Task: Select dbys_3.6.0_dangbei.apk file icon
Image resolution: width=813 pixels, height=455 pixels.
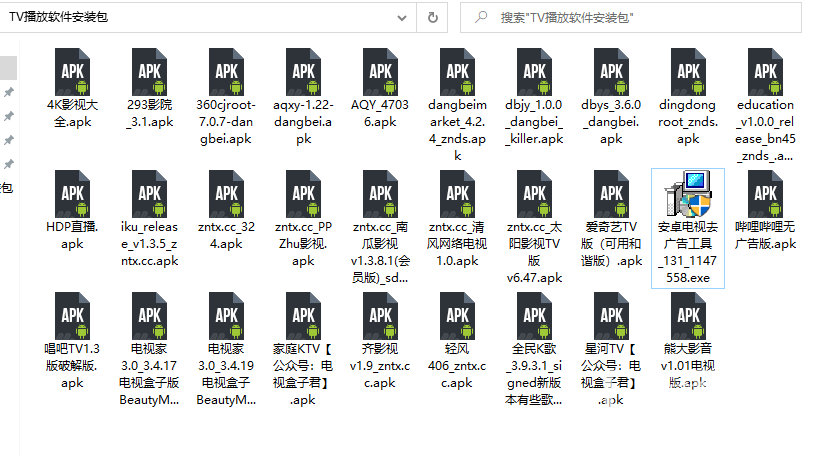Action: tap(611, 72)
